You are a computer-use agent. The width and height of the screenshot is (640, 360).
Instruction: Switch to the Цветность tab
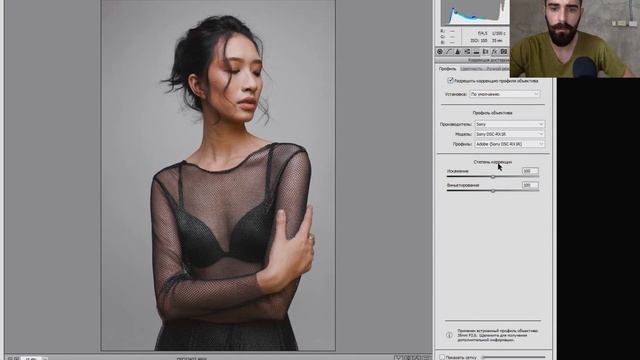471,69
